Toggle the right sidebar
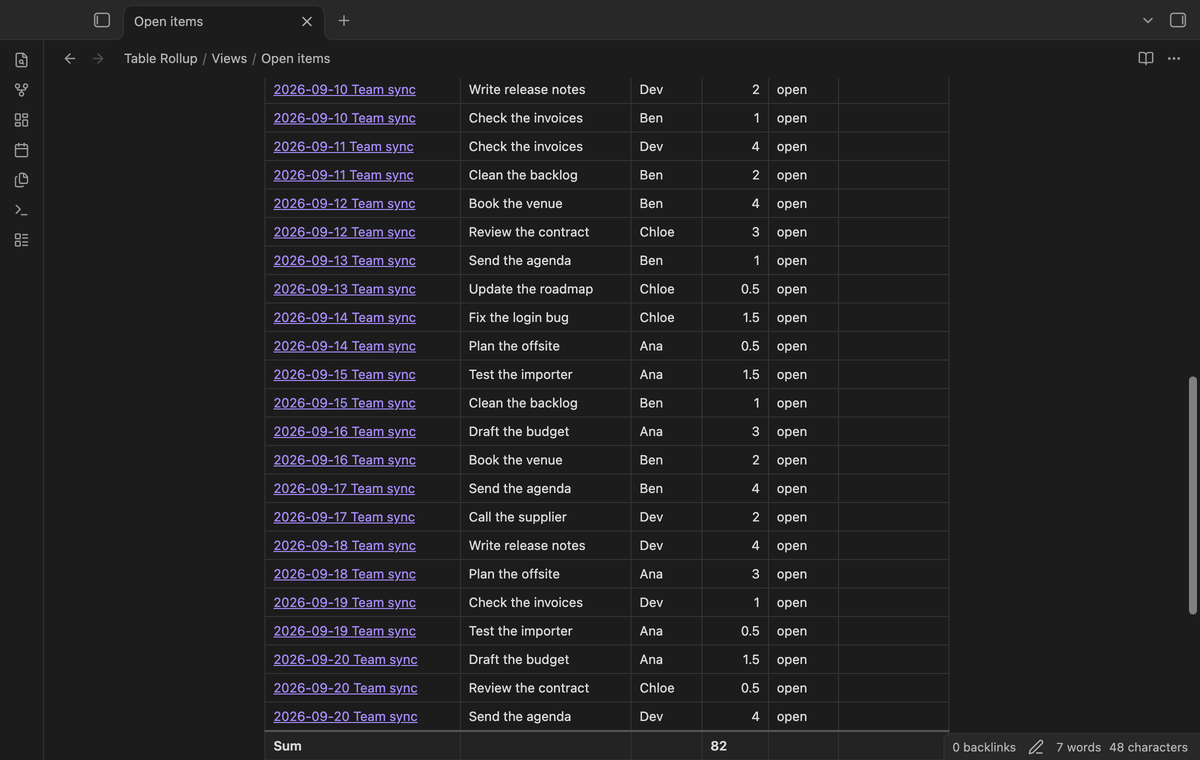Viewport: 1200px width, 760px height. (x=1178, y=20)
